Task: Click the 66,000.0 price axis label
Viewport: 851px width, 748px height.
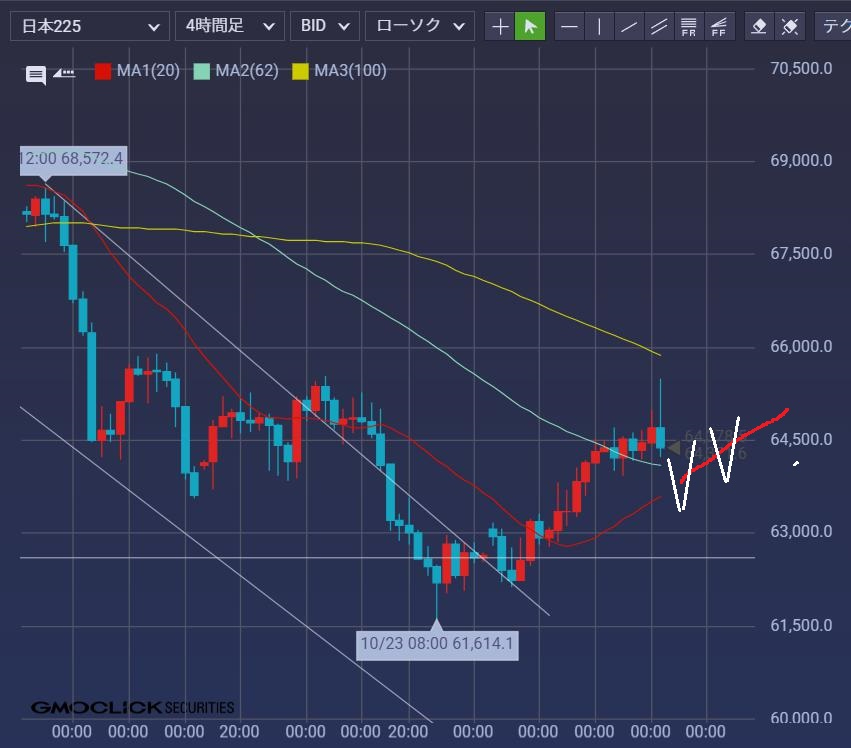Action: click(801, 346)
